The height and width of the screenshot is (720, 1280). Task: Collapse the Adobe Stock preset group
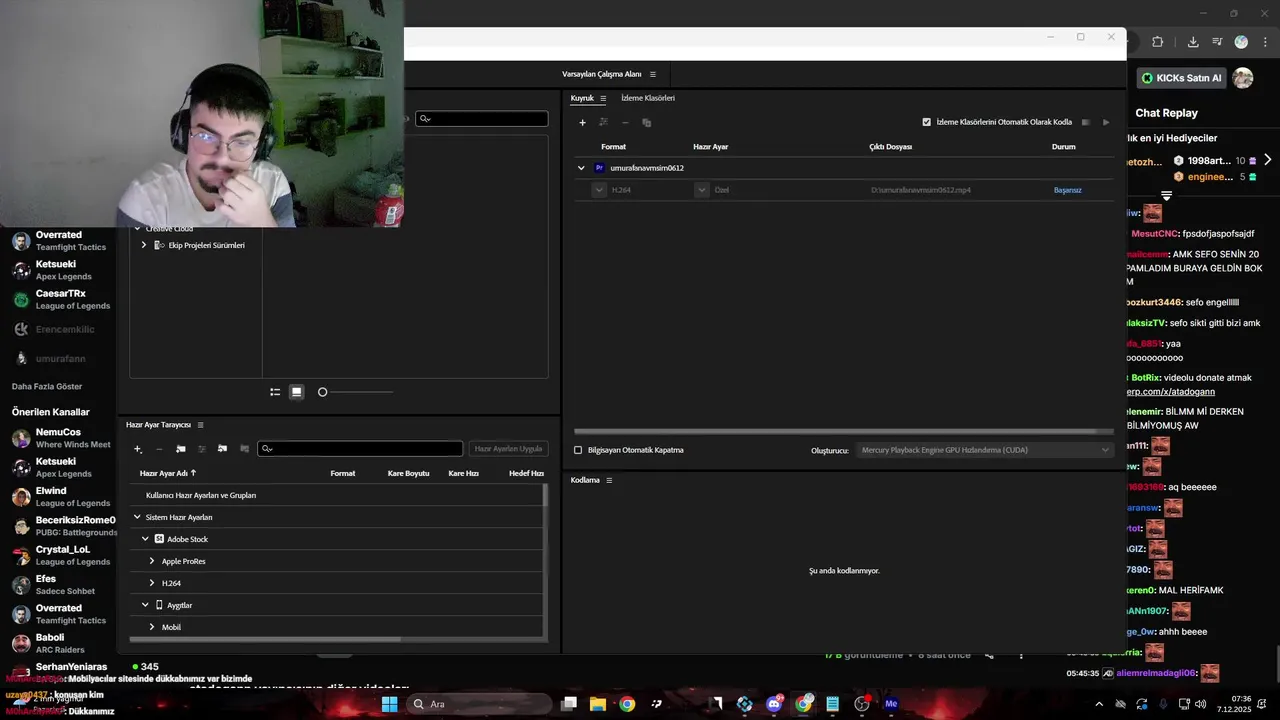[x=145, y=539]
